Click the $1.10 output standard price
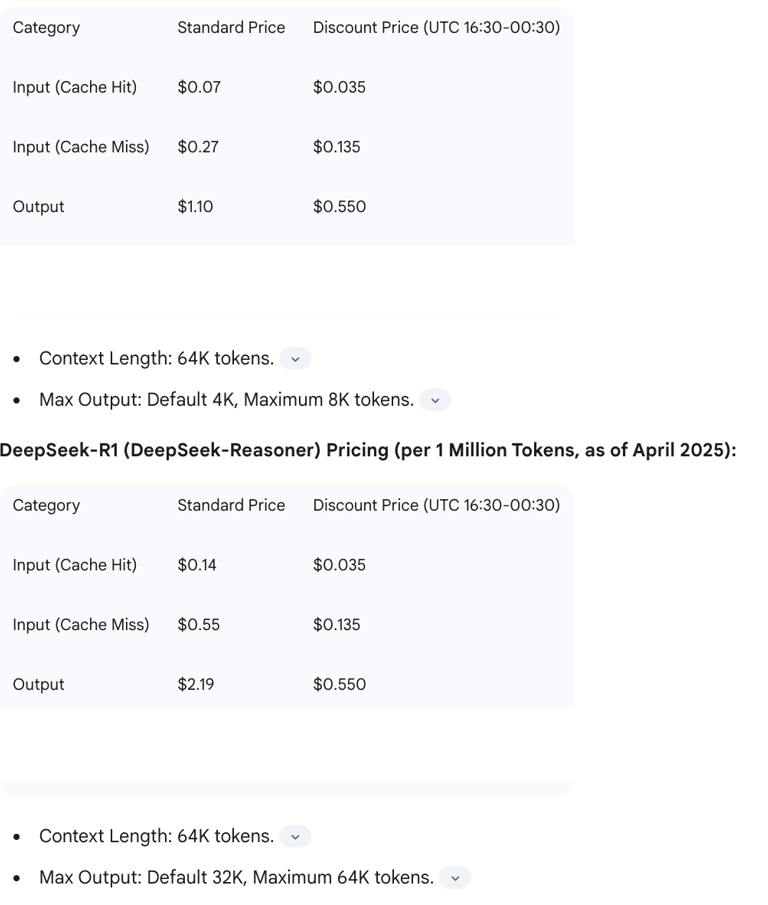 [195, 207]
